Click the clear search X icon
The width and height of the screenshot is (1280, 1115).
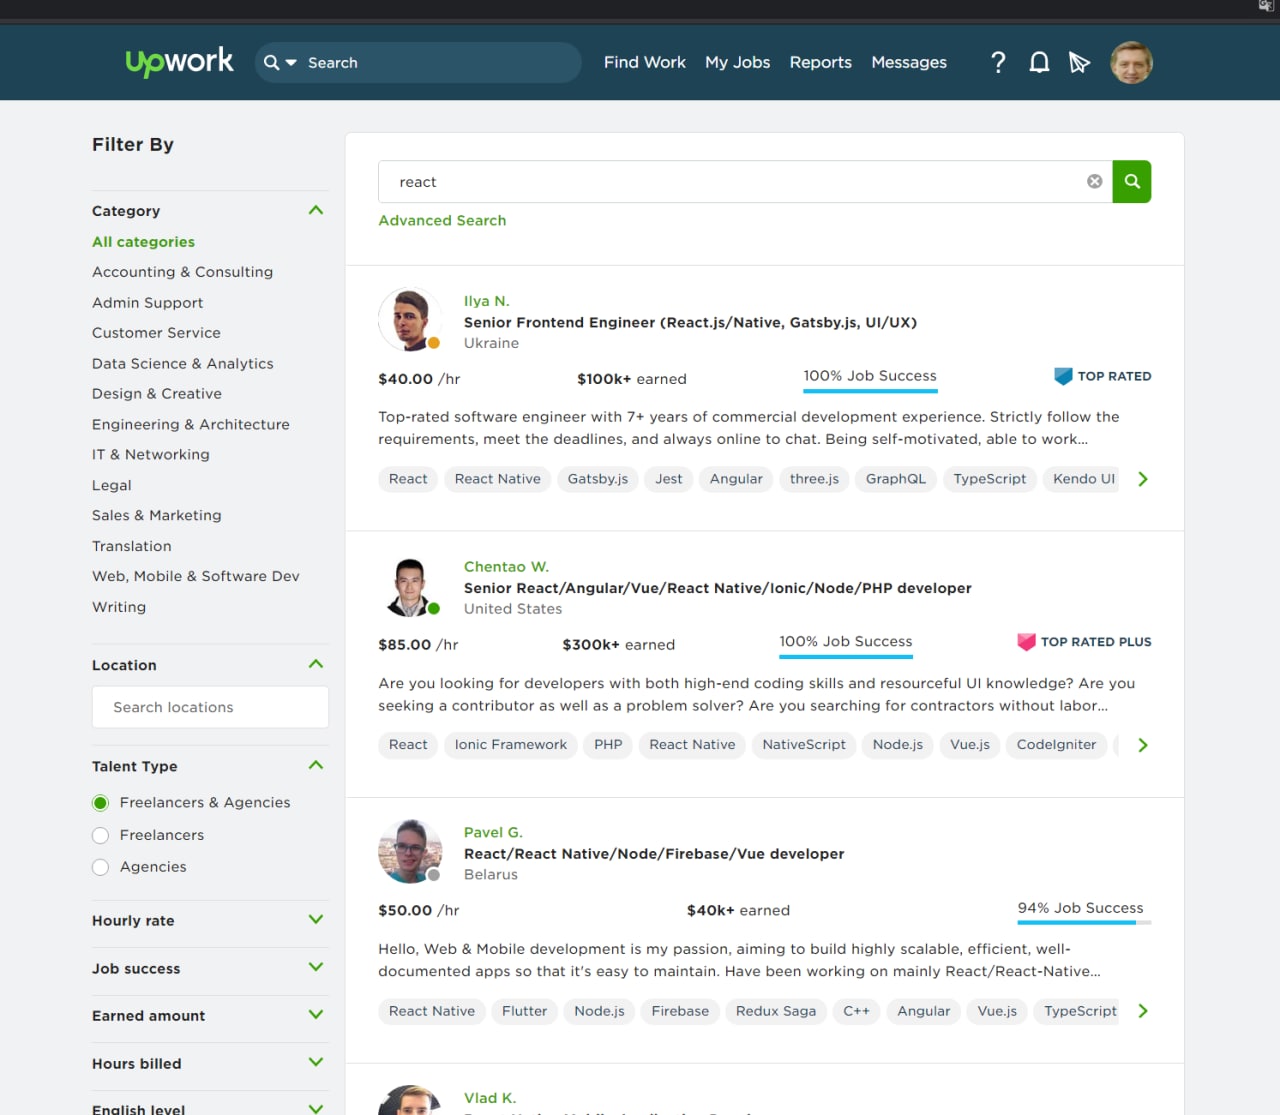tap(1095, 181)
